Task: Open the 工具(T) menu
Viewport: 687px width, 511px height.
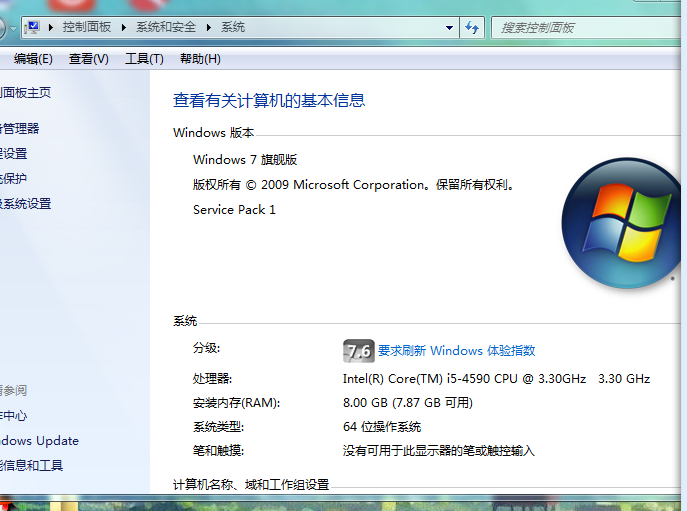Action: (x=144, y=59)
